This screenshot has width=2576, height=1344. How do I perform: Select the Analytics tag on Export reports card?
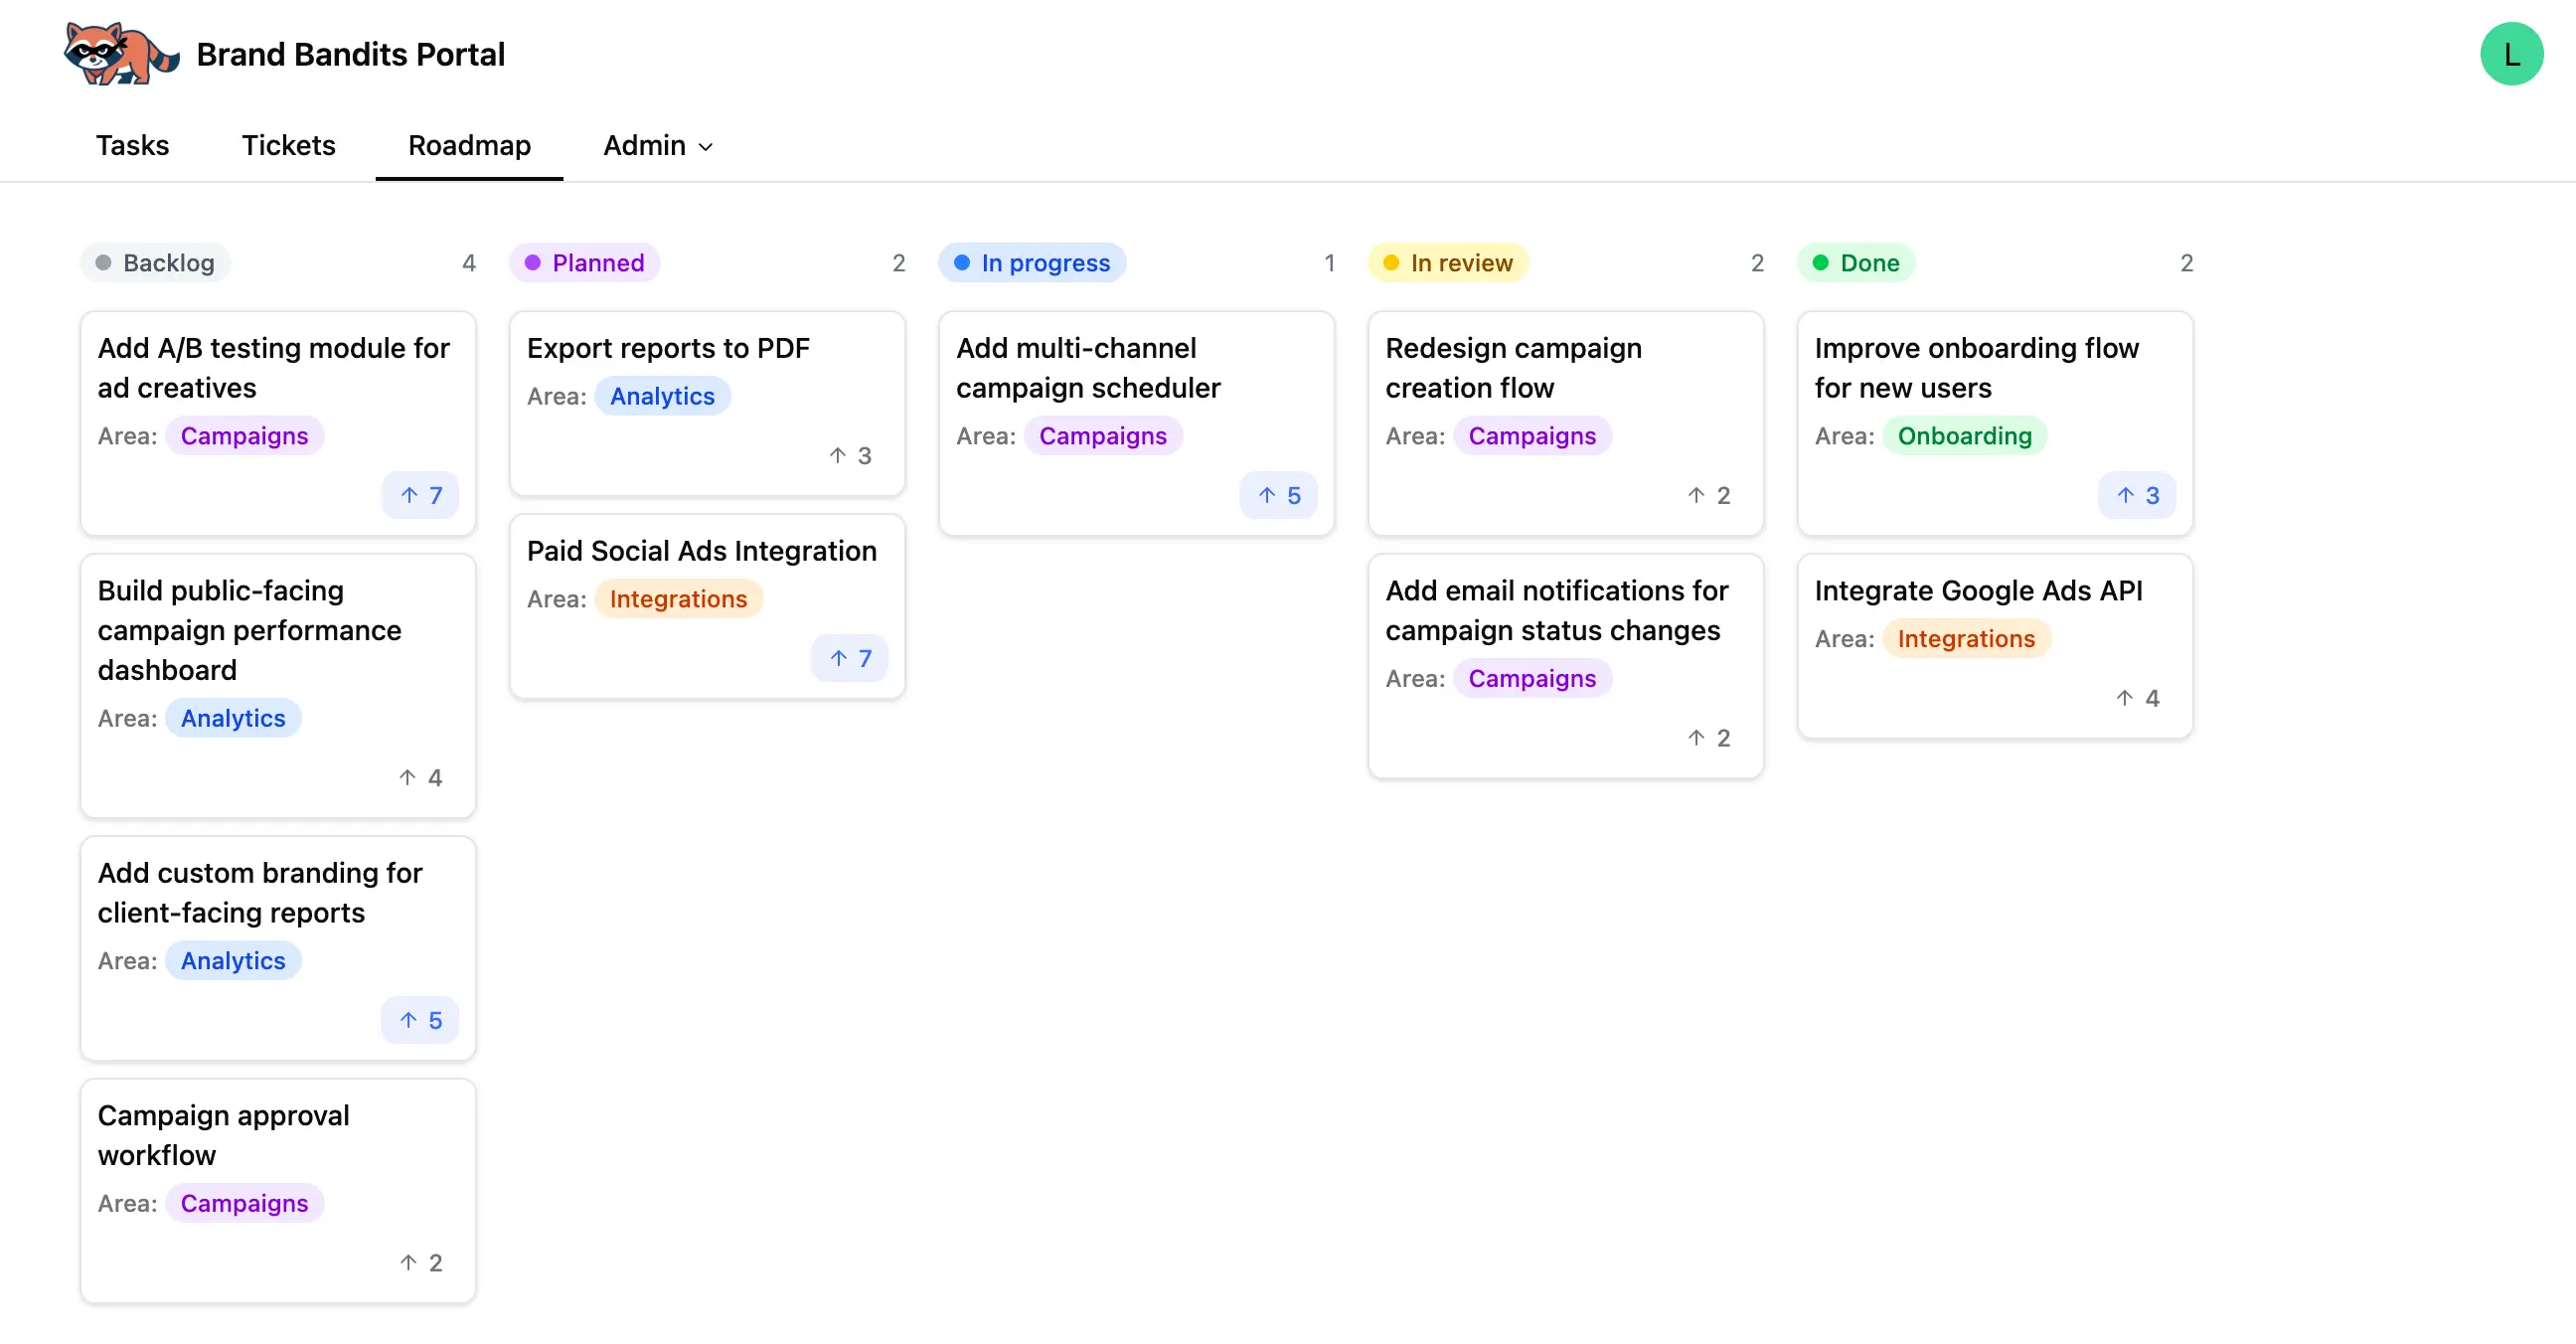pyautogui.click(x=662, y=395)
